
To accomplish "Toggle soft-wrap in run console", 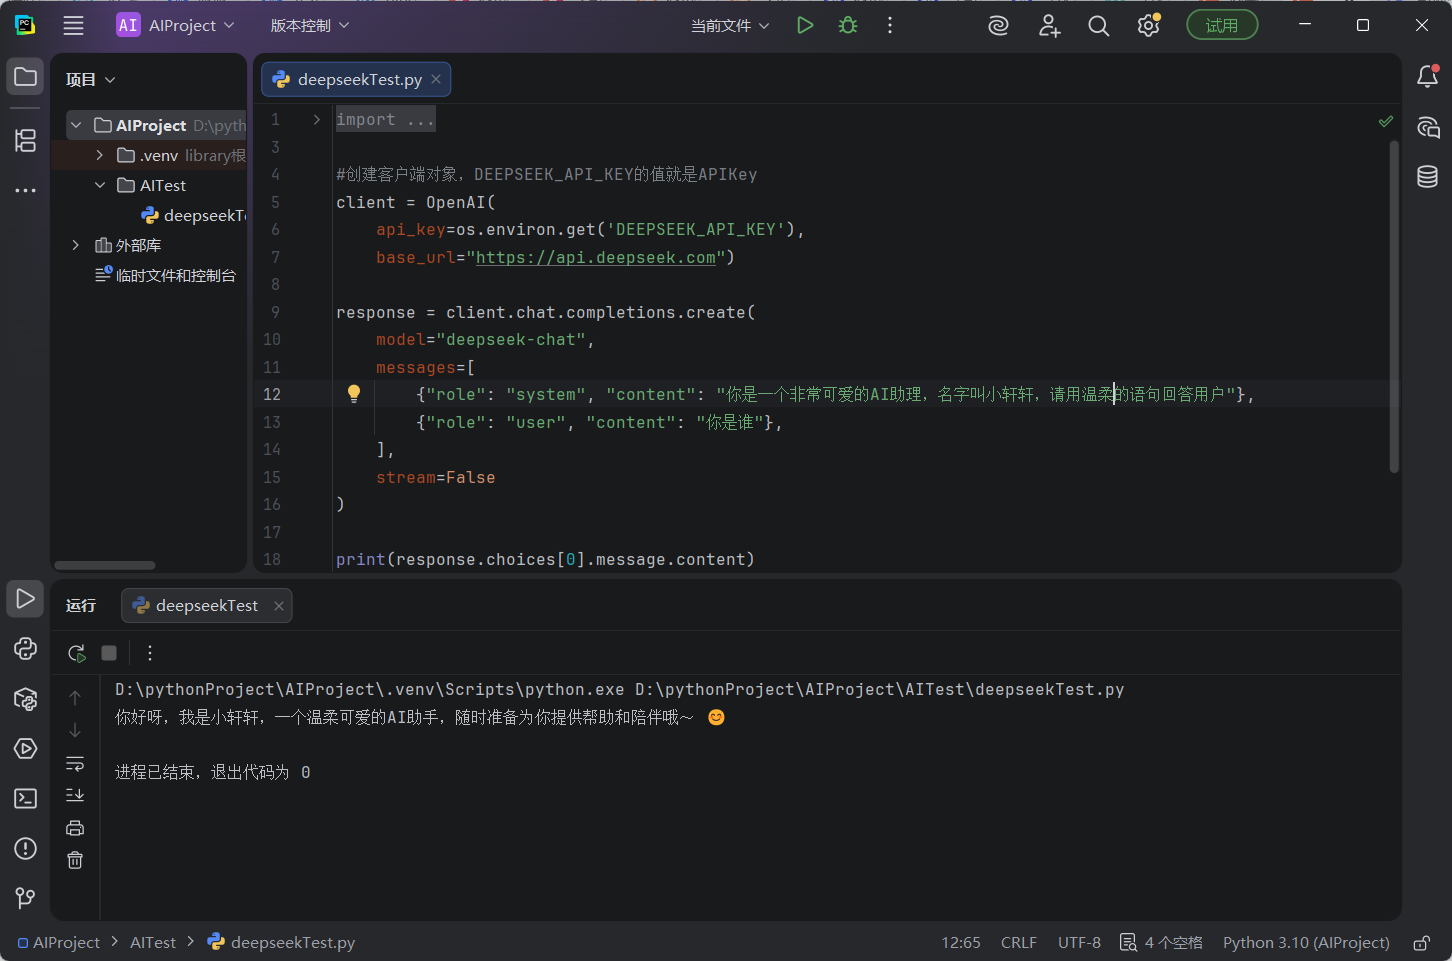I will tap(75, 764).
